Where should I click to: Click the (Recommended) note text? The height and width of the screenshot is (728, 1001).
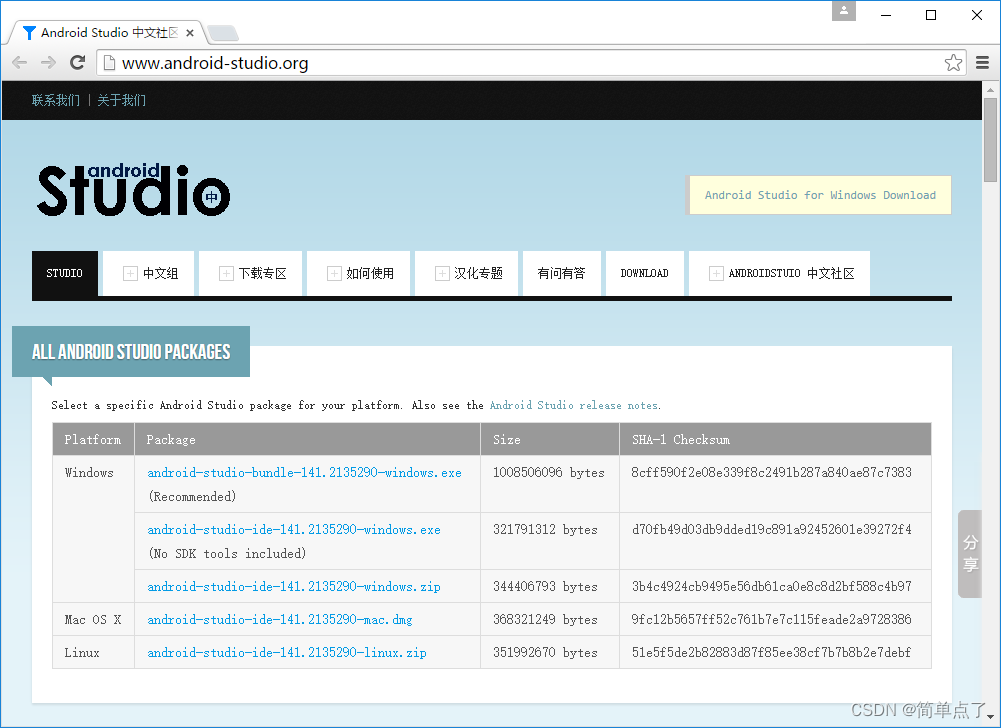192,497
